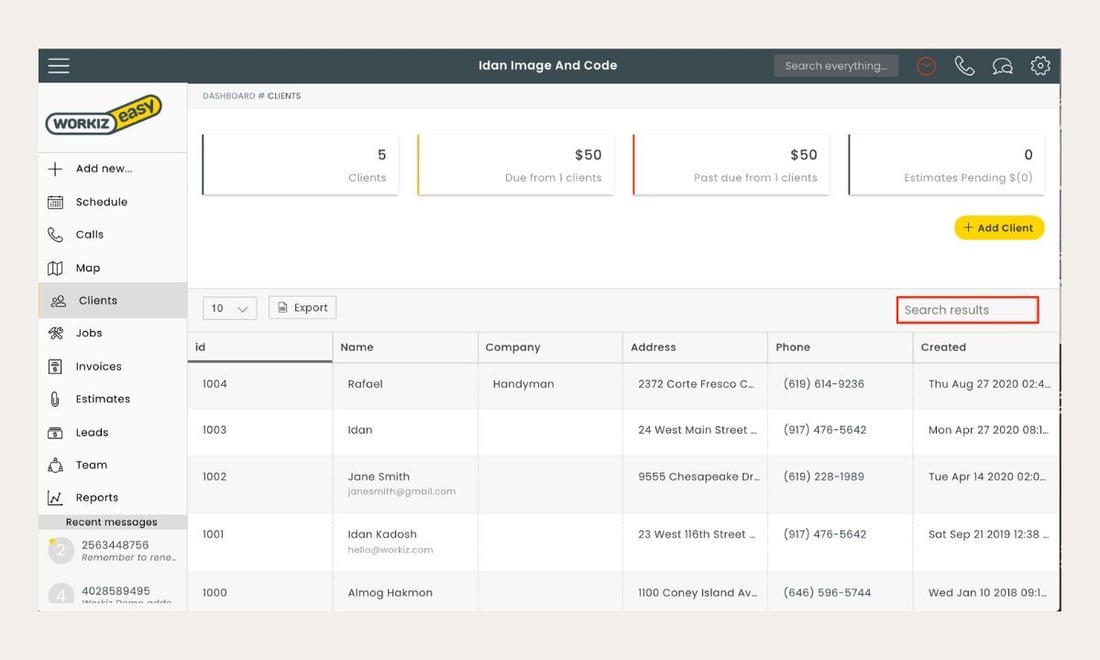This screenshot has width=1100, height=660.
Task: Click email janesmith@gmail.com
Action: 402,492
